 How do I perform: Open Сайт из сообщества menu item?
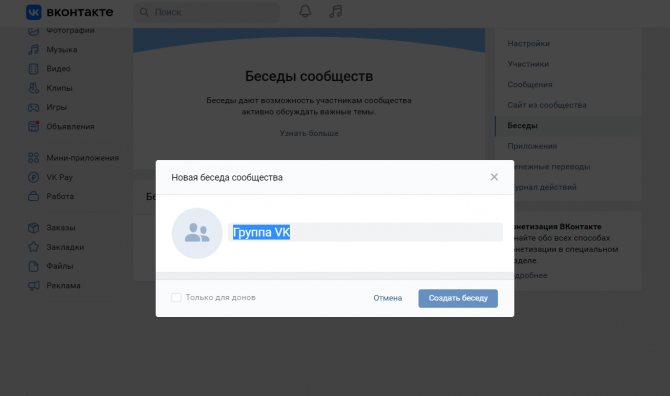coord(547,105)
